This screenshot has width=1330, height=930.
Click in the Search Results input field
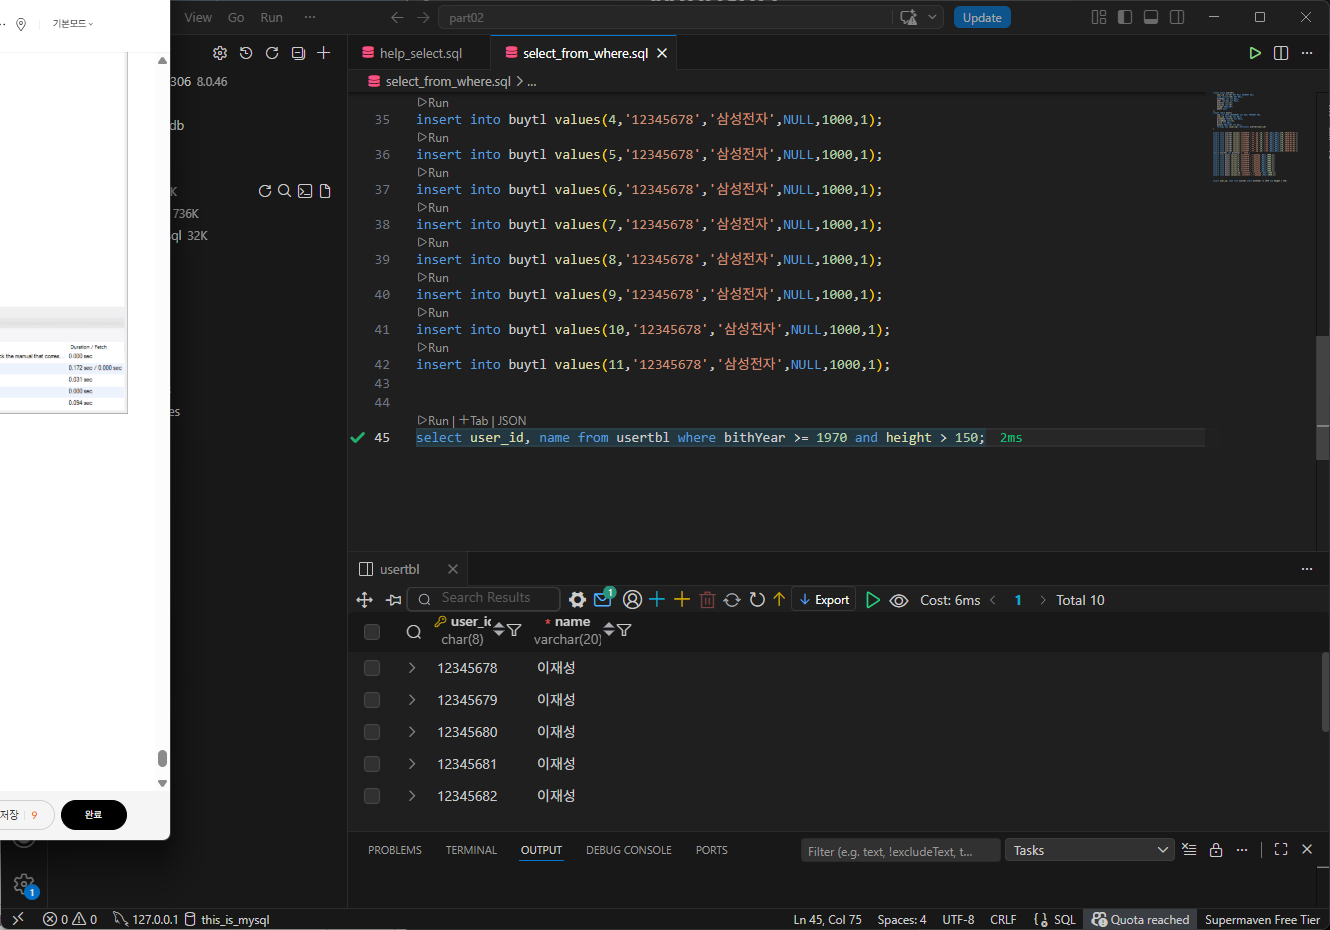pos(484,598)
